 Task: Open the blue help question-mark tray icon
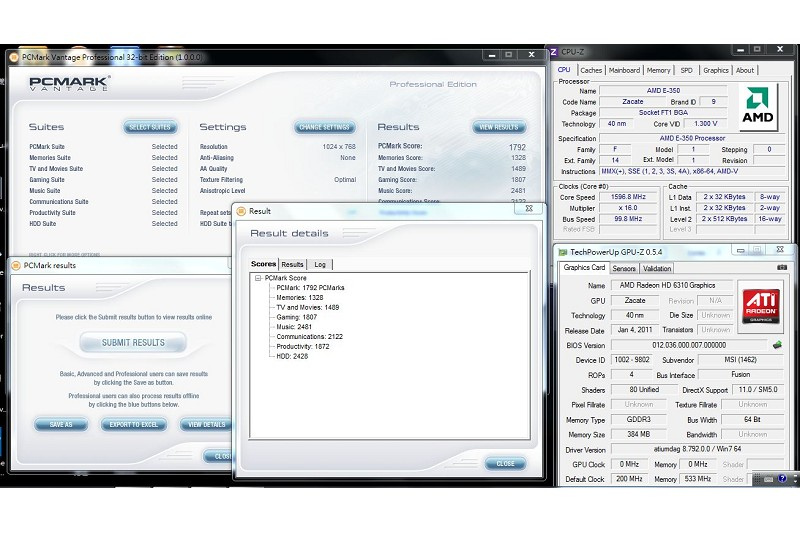[x=783, y=479]
